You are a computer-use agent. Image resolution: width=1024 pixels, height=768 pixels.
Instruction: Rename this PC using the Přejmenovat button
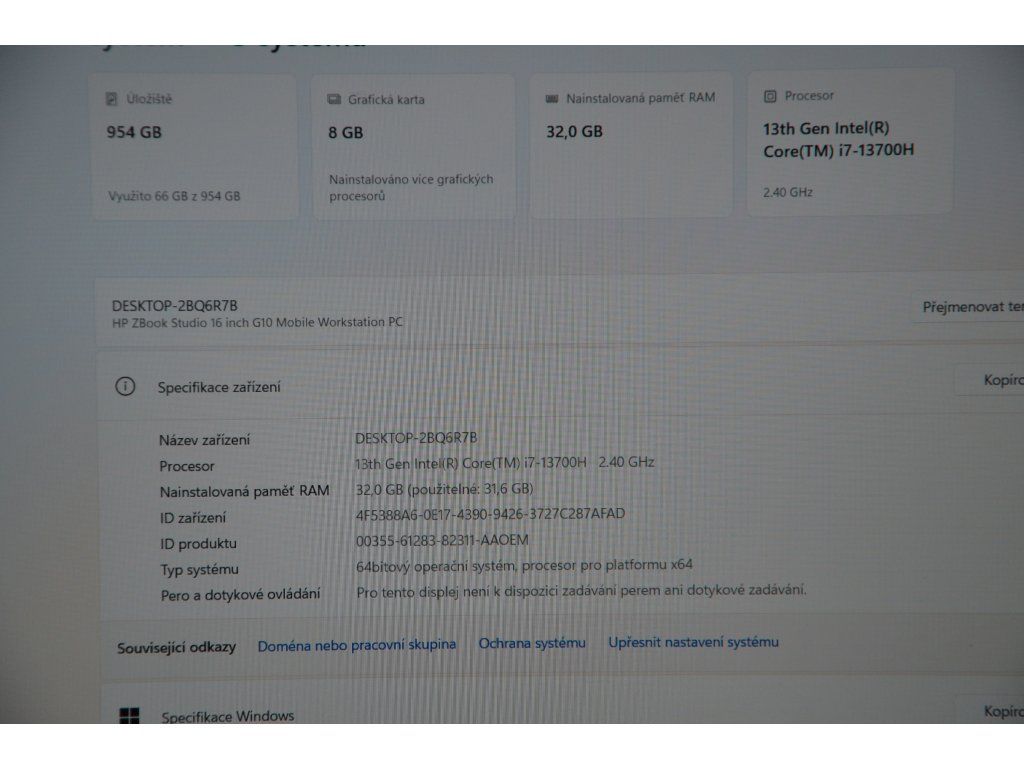[x=968, y=307]
